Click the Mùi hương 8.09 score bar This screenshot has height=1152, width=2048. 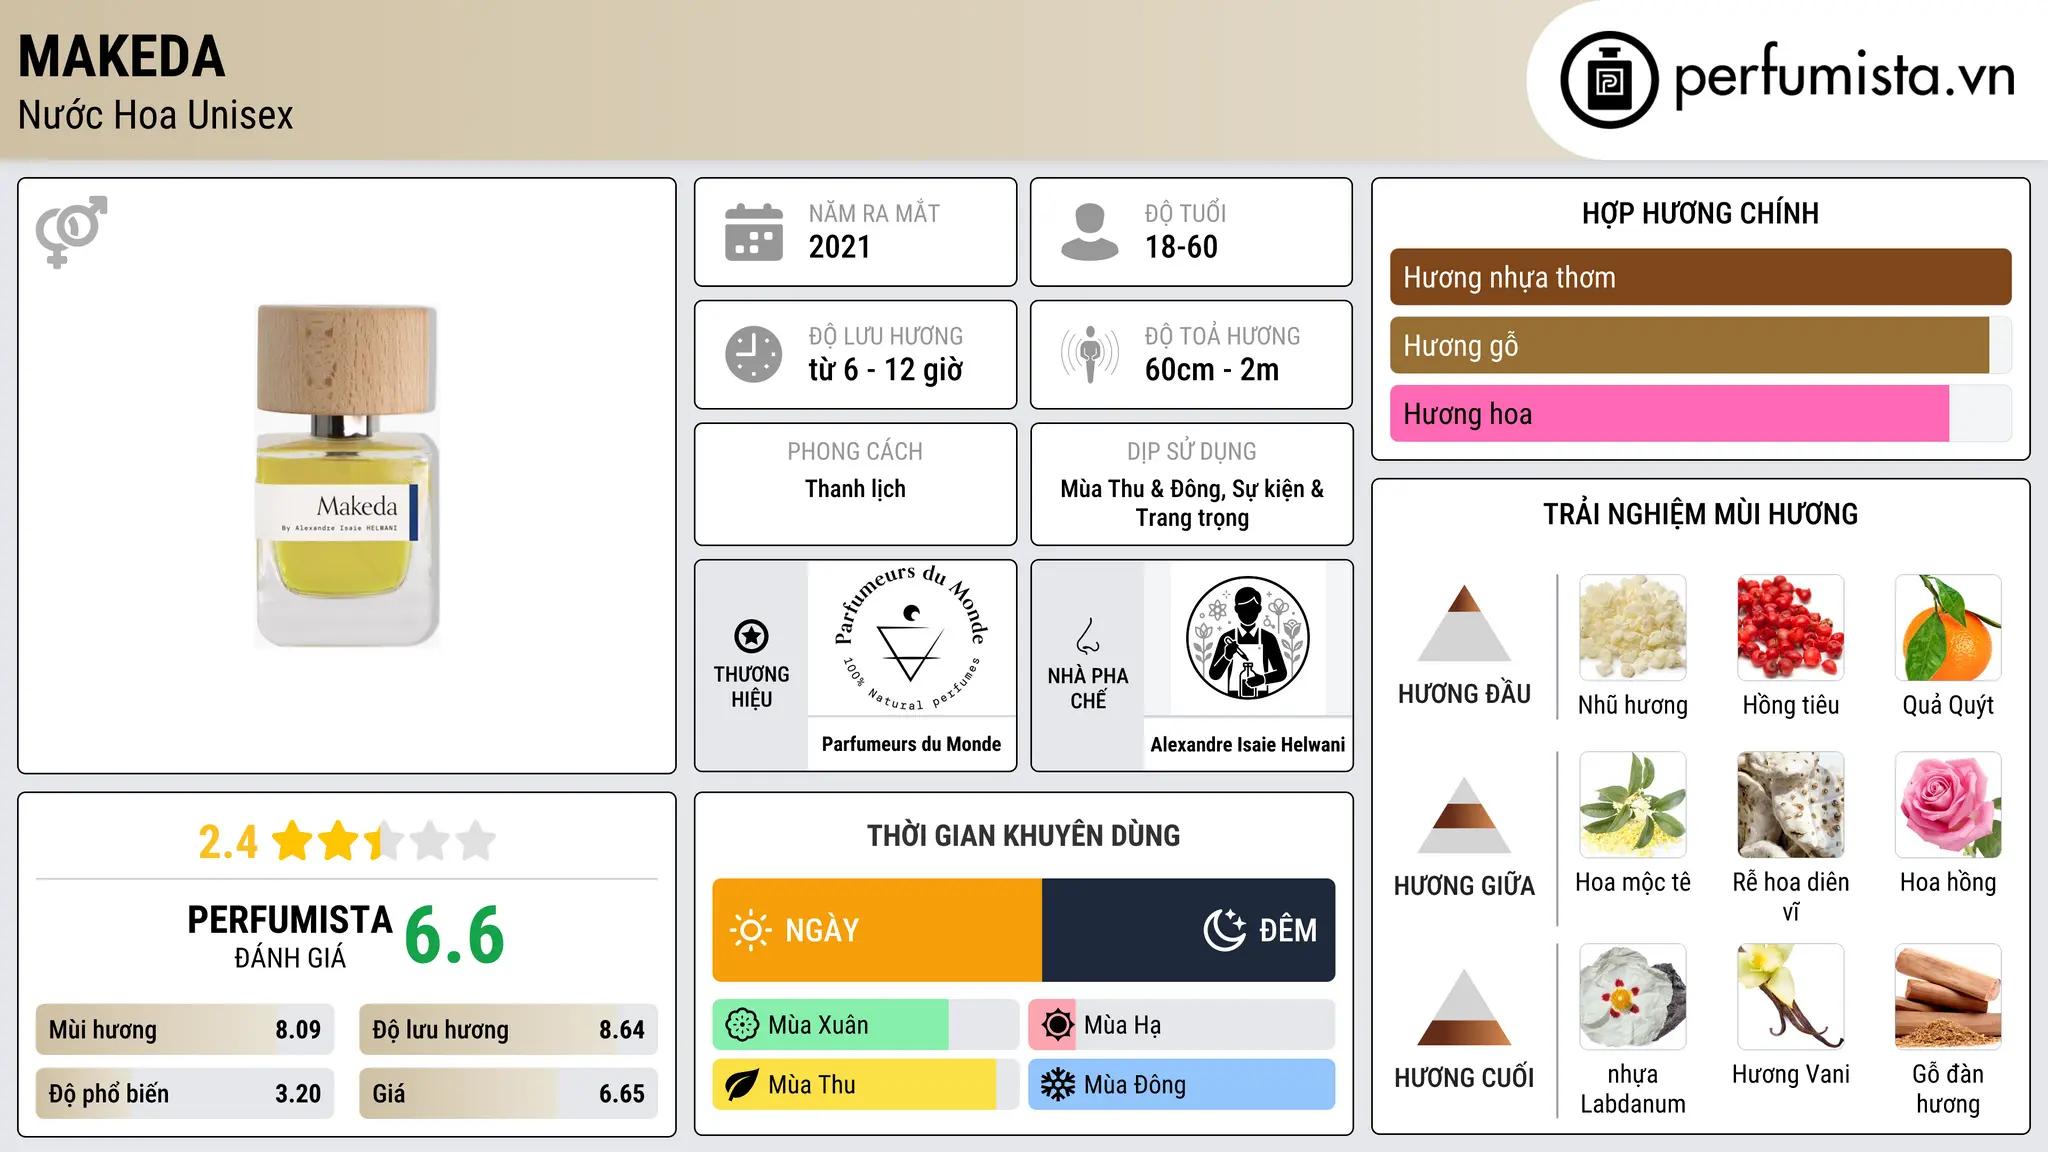[185, 1030]
